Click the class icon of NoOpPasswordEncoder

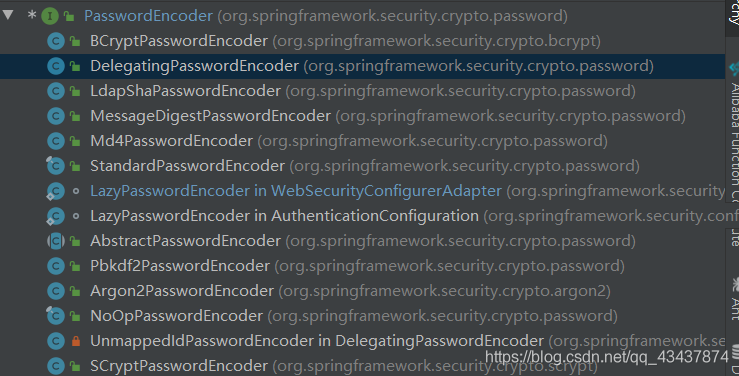click(x=55, y=315)
